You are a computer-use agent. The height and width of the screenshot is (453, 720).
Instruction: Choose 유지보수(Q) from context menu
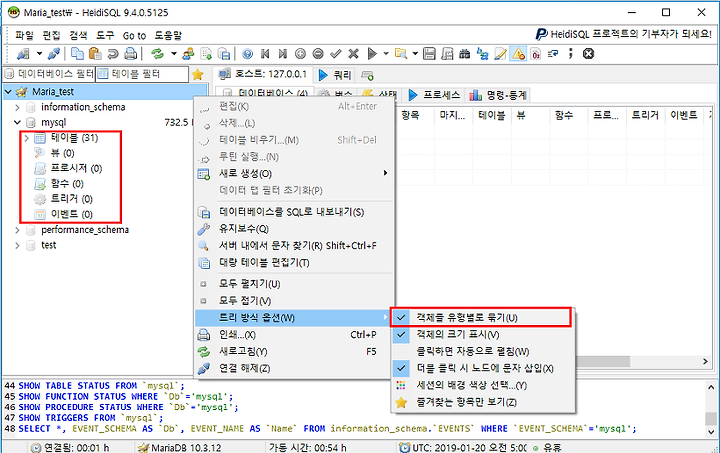(x=294, y=229)
